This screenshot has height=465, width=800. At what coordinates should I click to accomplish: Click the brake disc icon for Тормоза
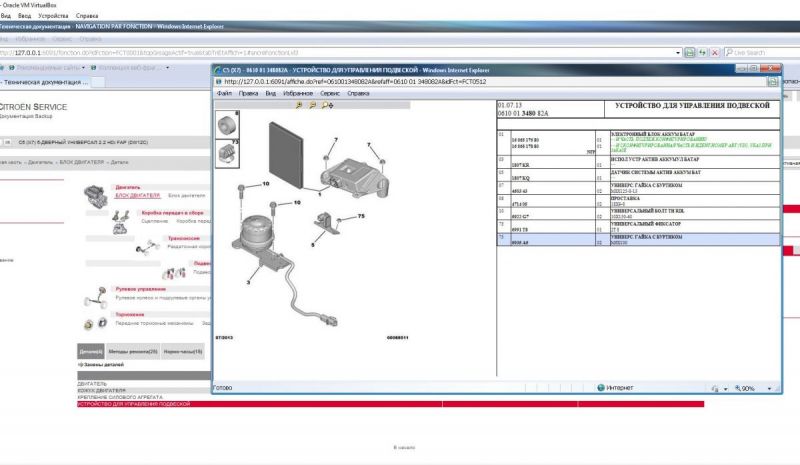pos(93,324)
